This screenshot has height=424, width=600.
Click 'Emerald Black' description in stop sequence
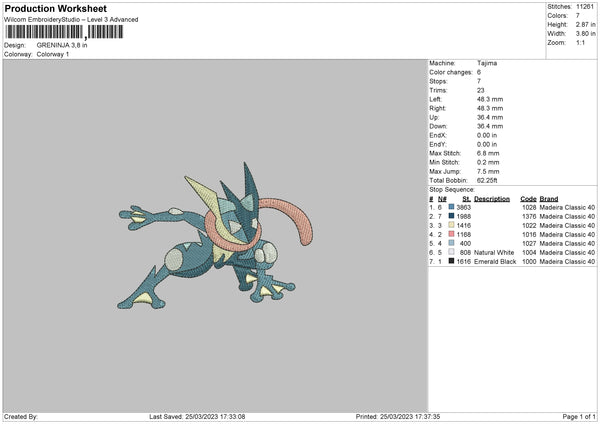pos(495,261)
